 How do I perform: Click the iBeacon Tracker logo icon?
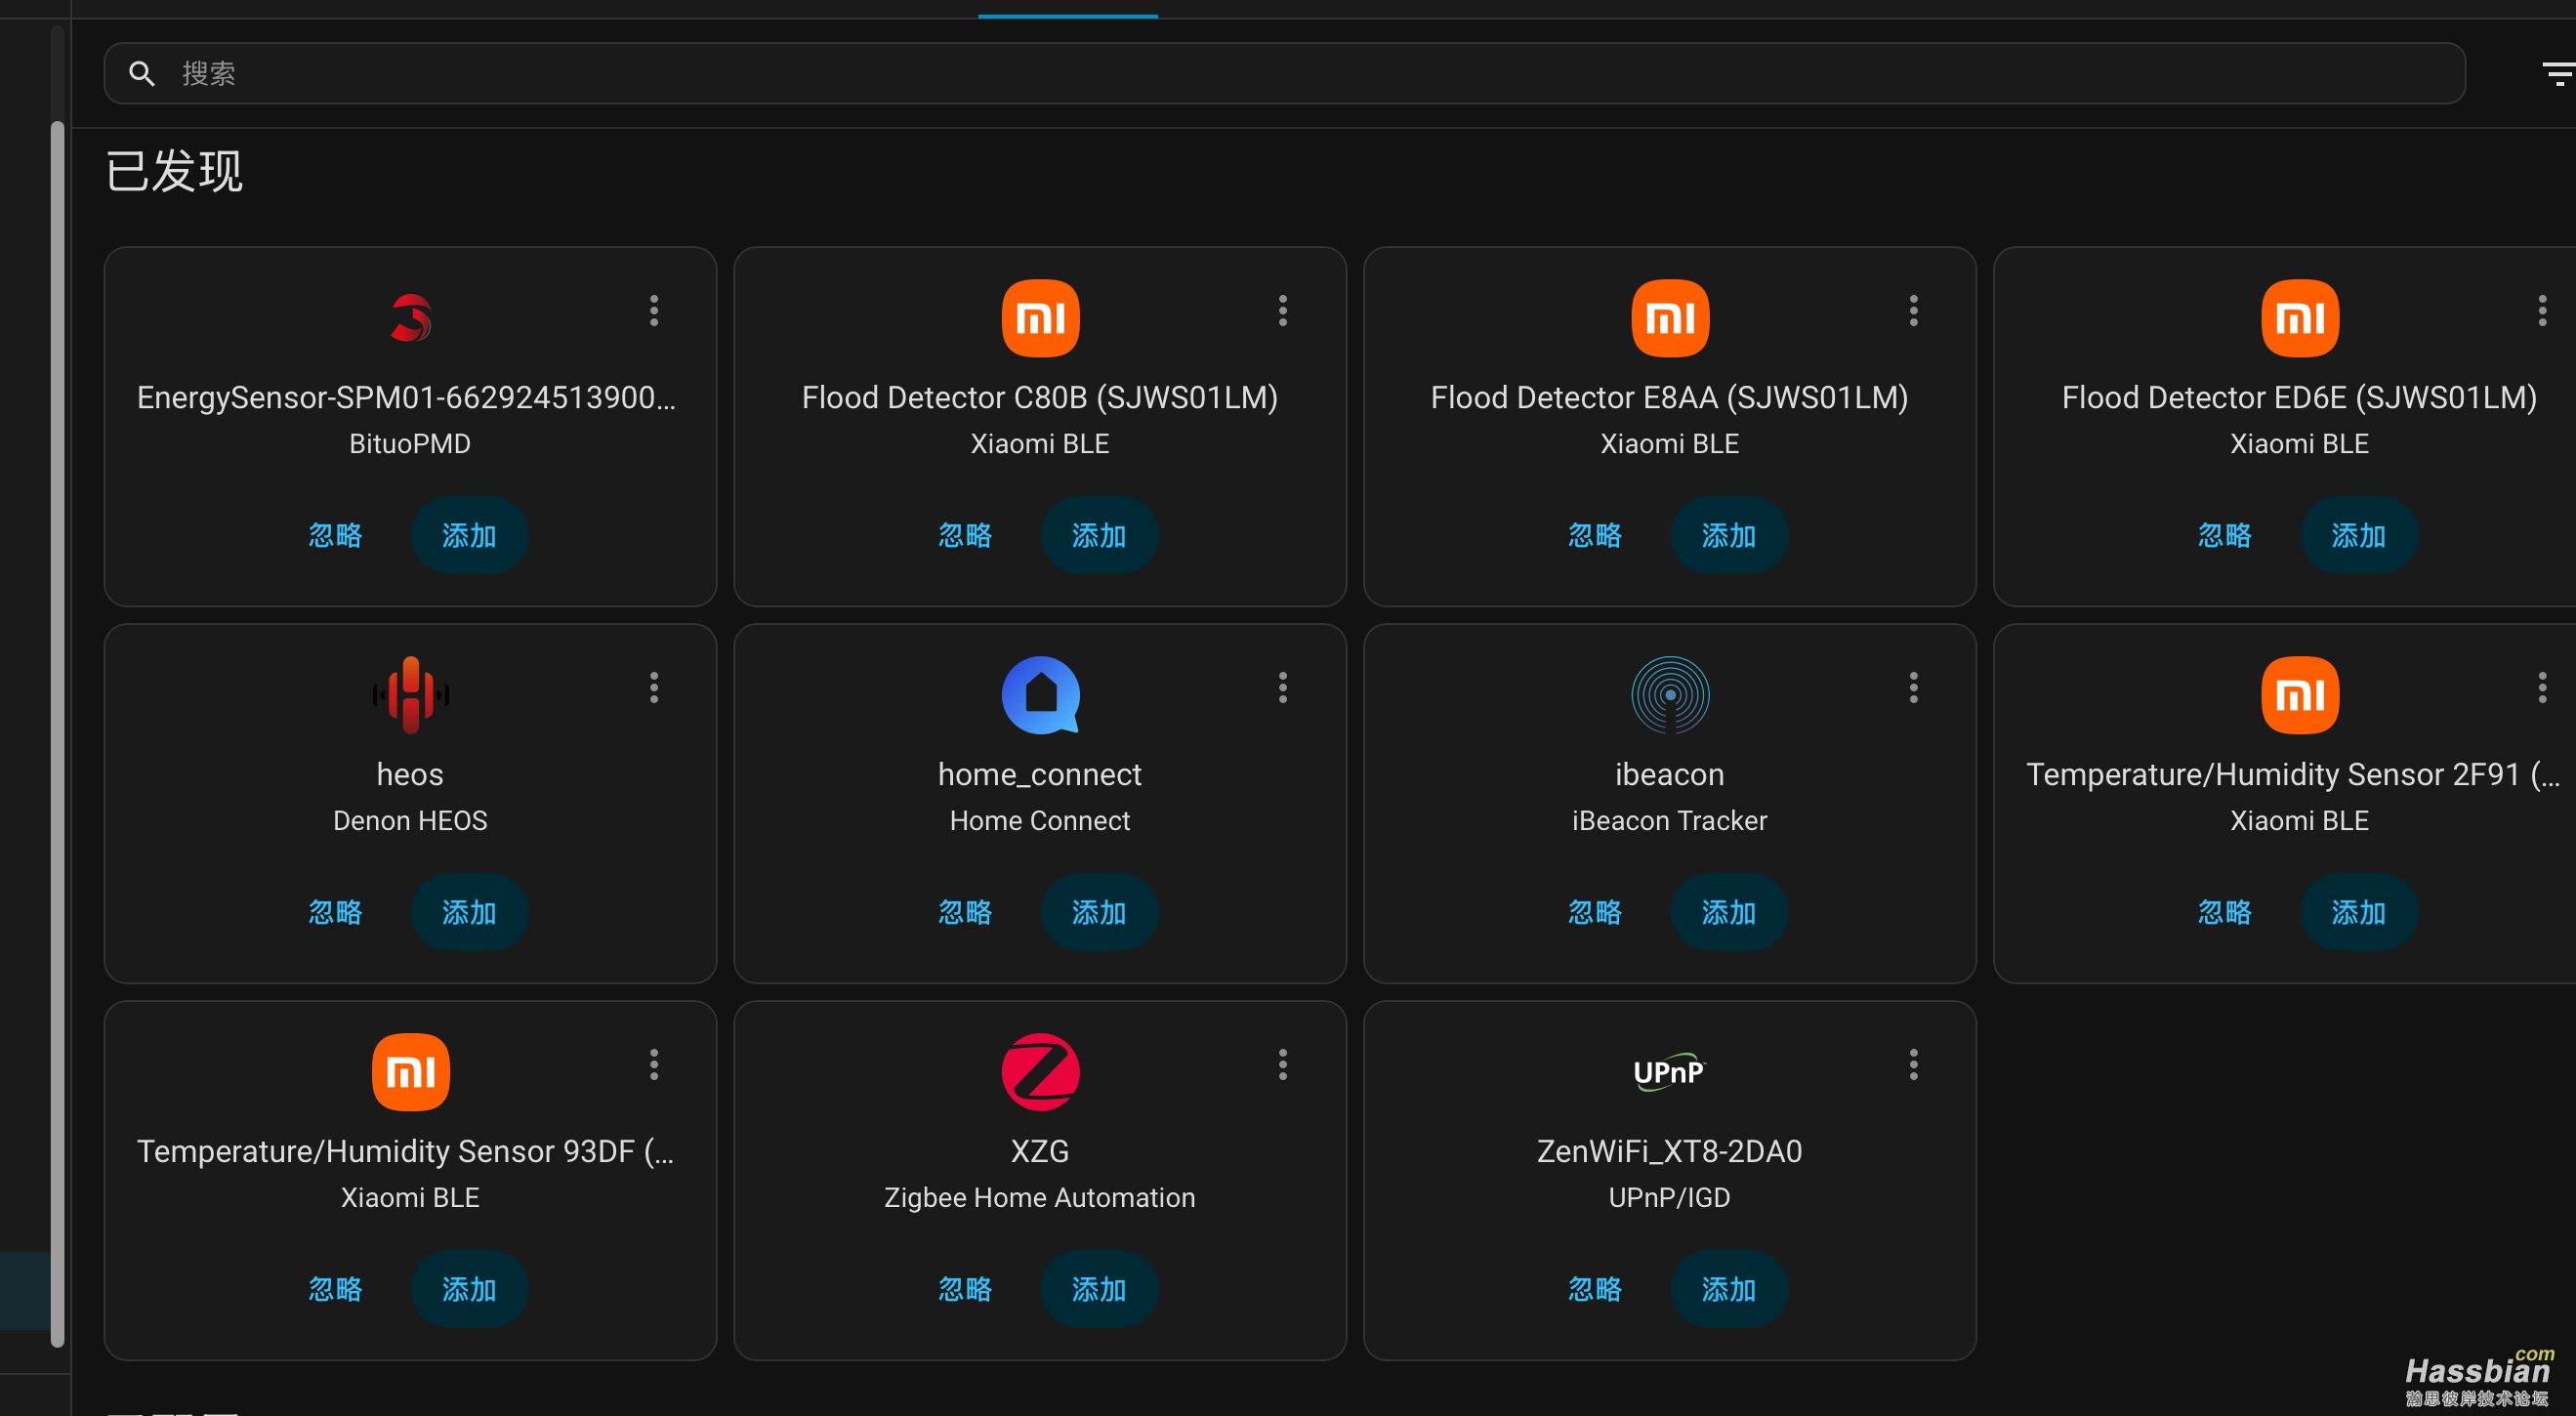pos(1669,695)
